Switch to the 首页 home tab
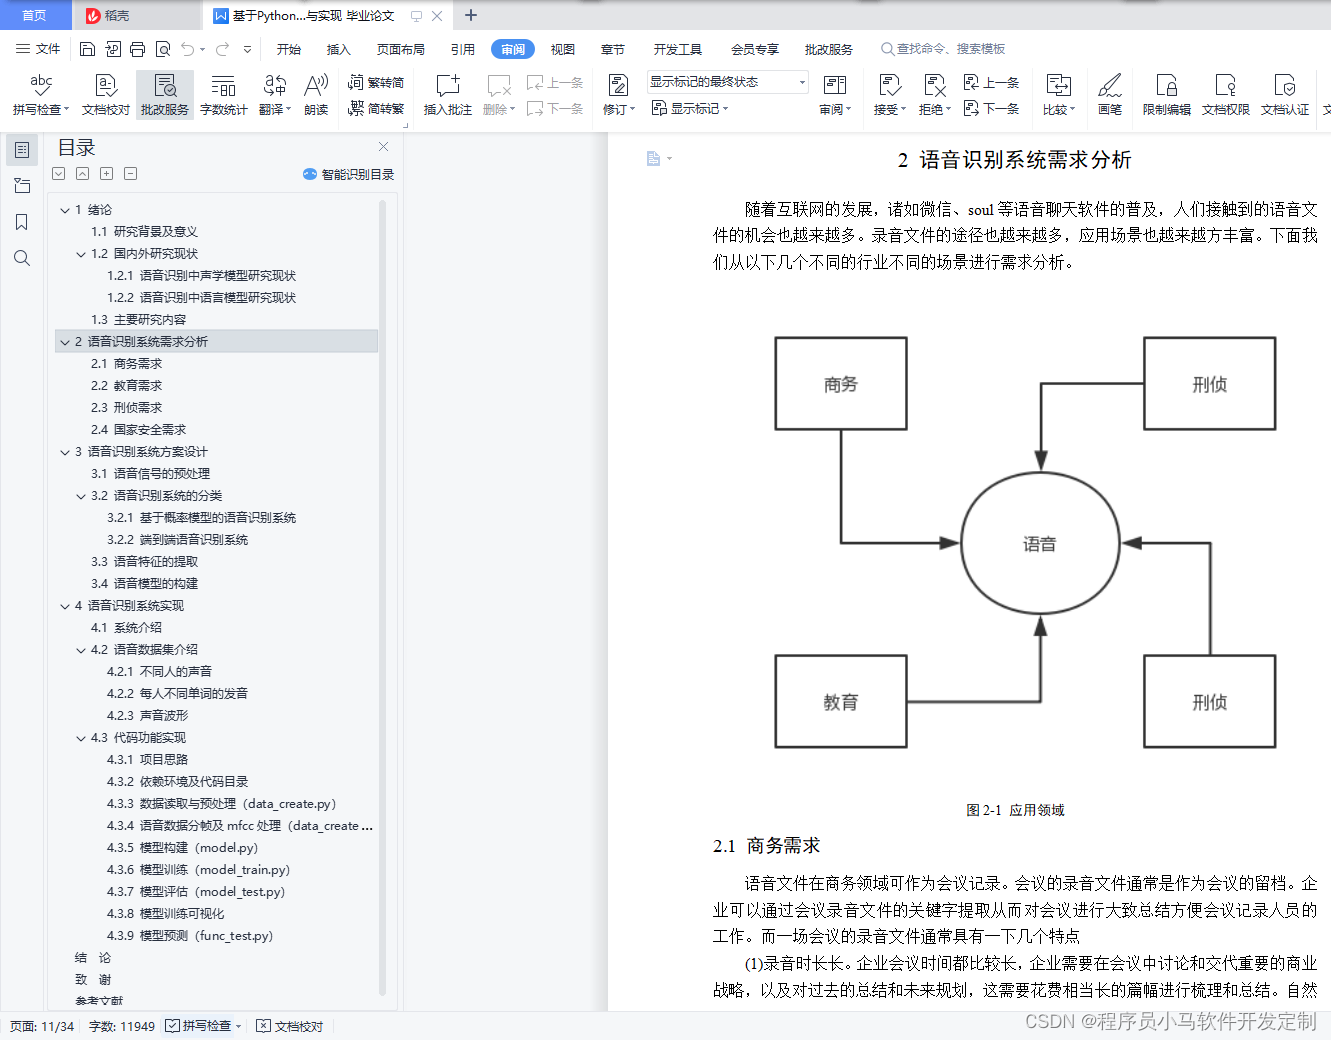 tap(35, 15)
